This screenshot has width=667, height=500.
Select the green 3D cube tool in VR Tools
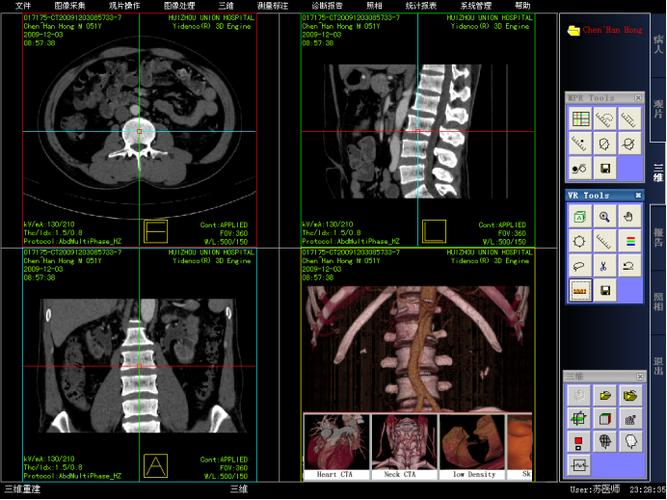[x=579, y=217]
